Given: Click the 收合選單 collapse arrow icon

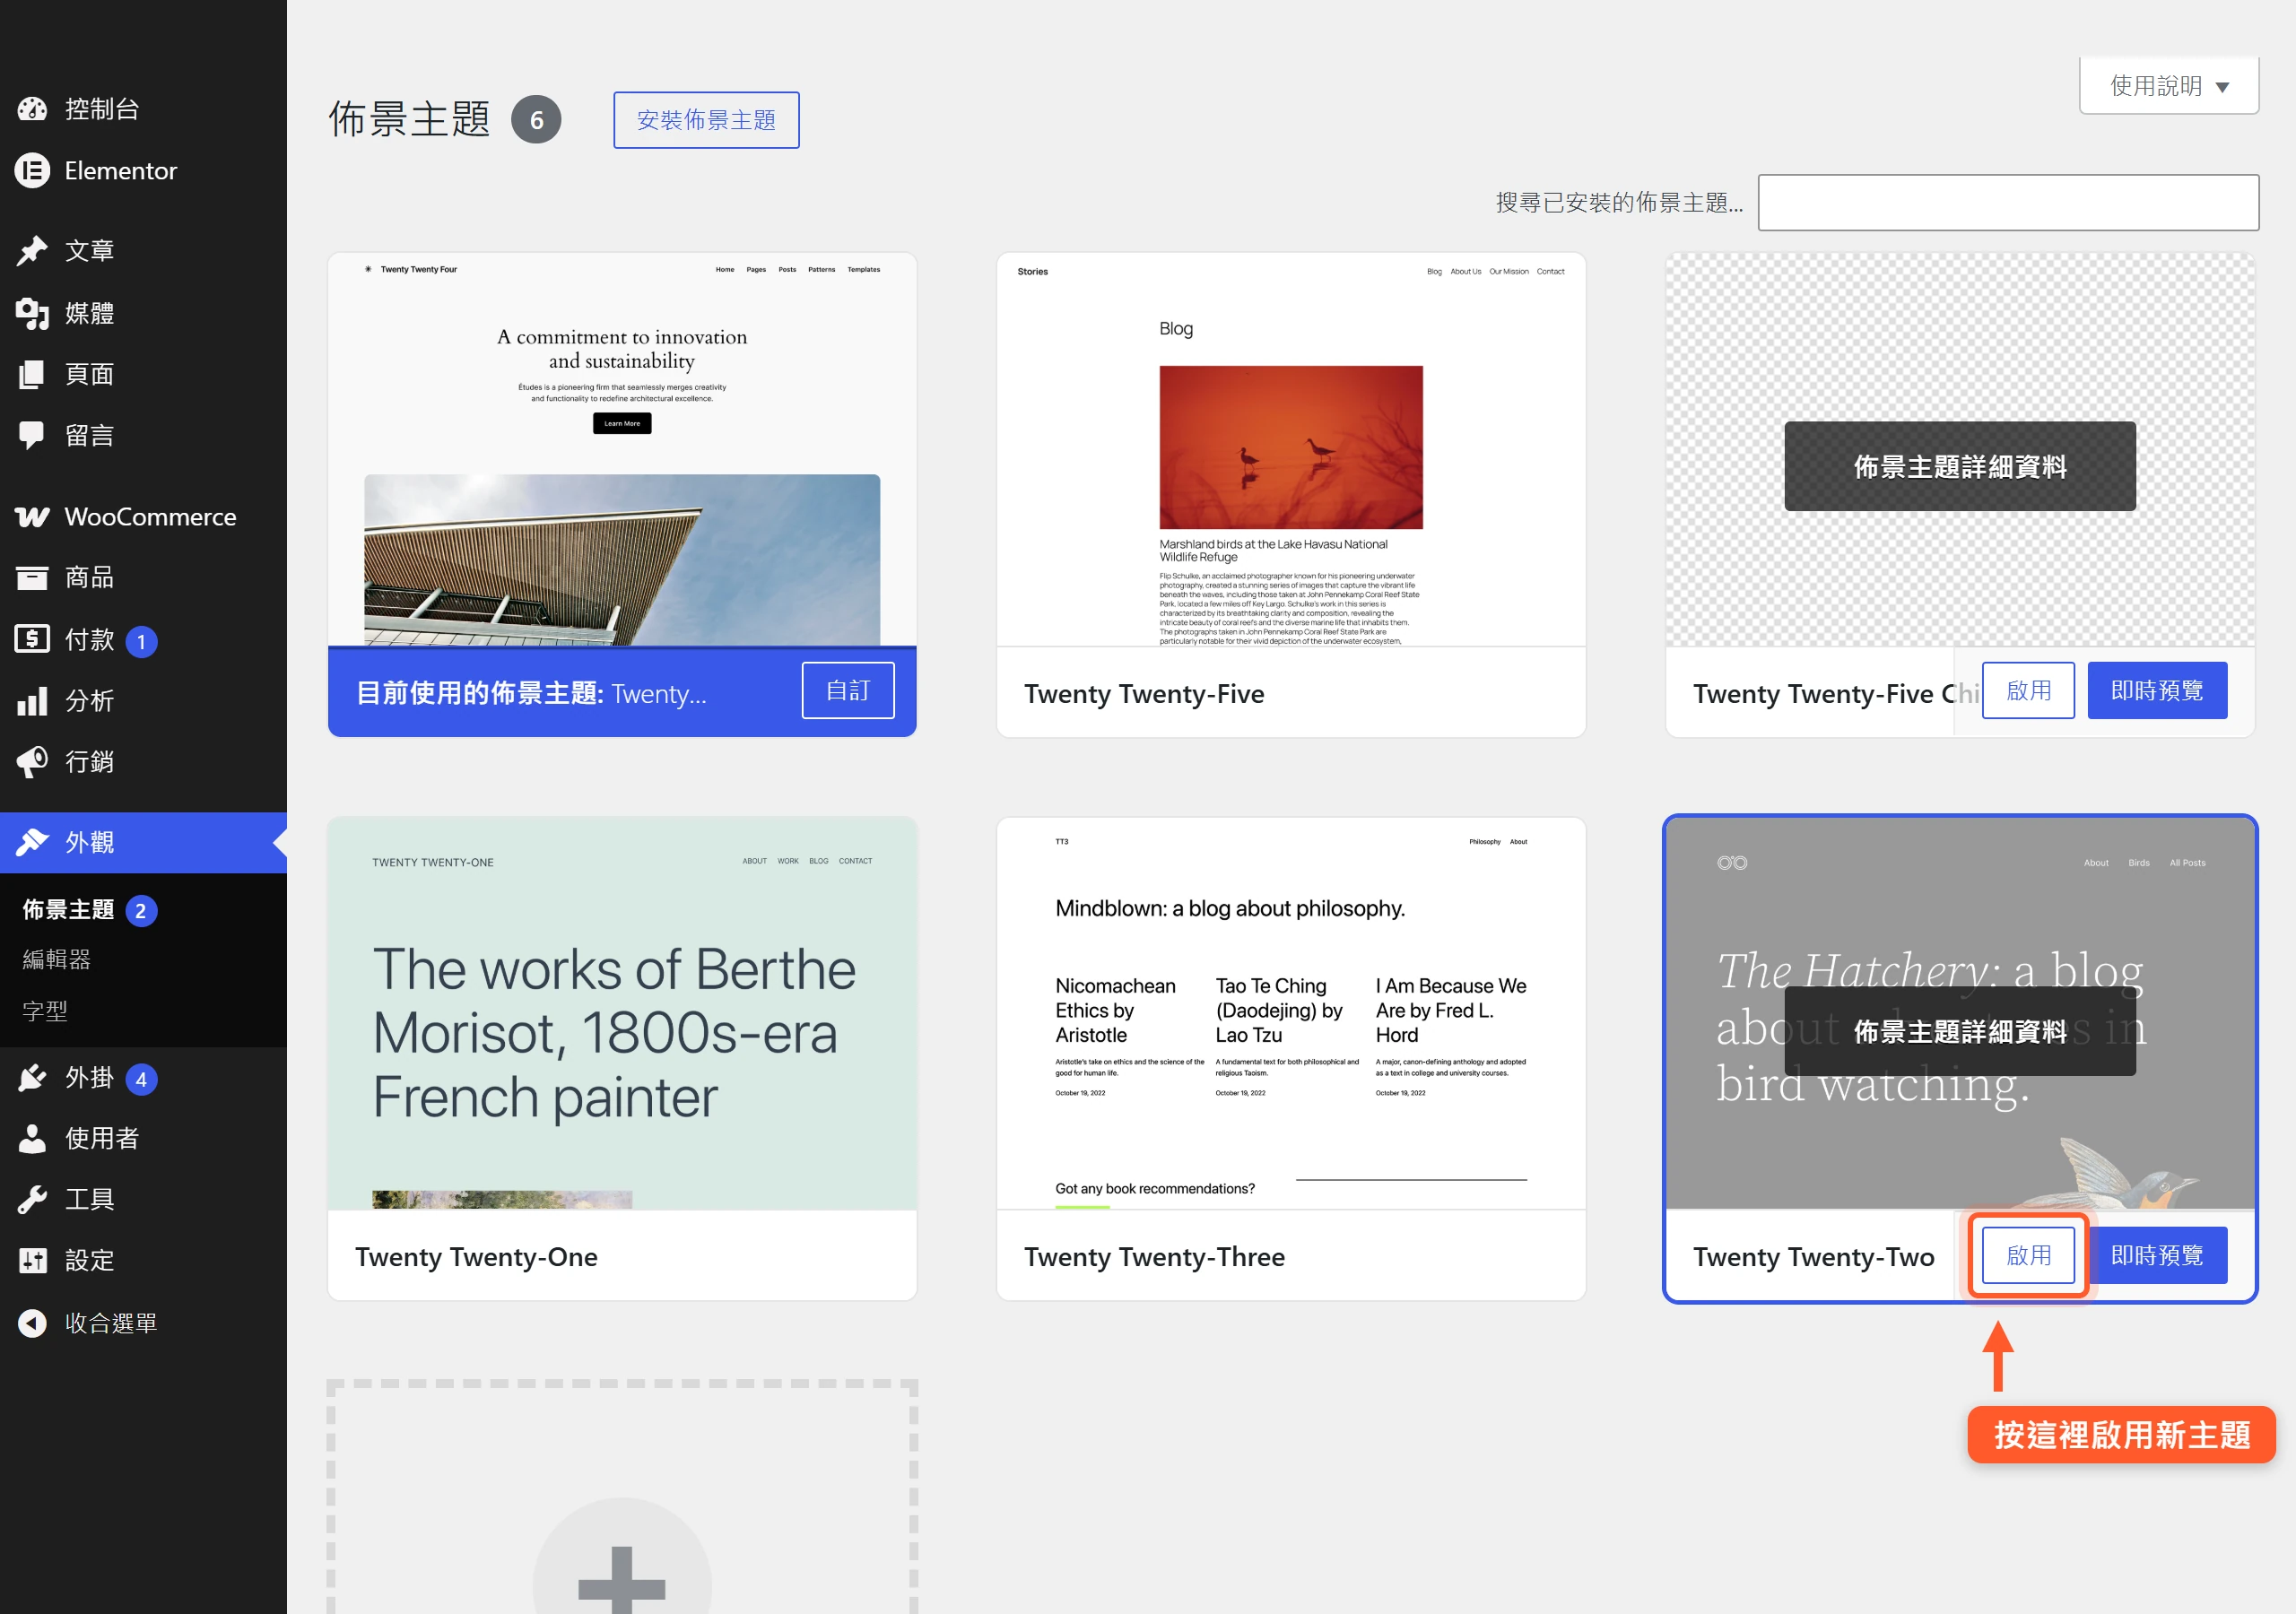Looking at the screenshot, I should (32, 1323).
